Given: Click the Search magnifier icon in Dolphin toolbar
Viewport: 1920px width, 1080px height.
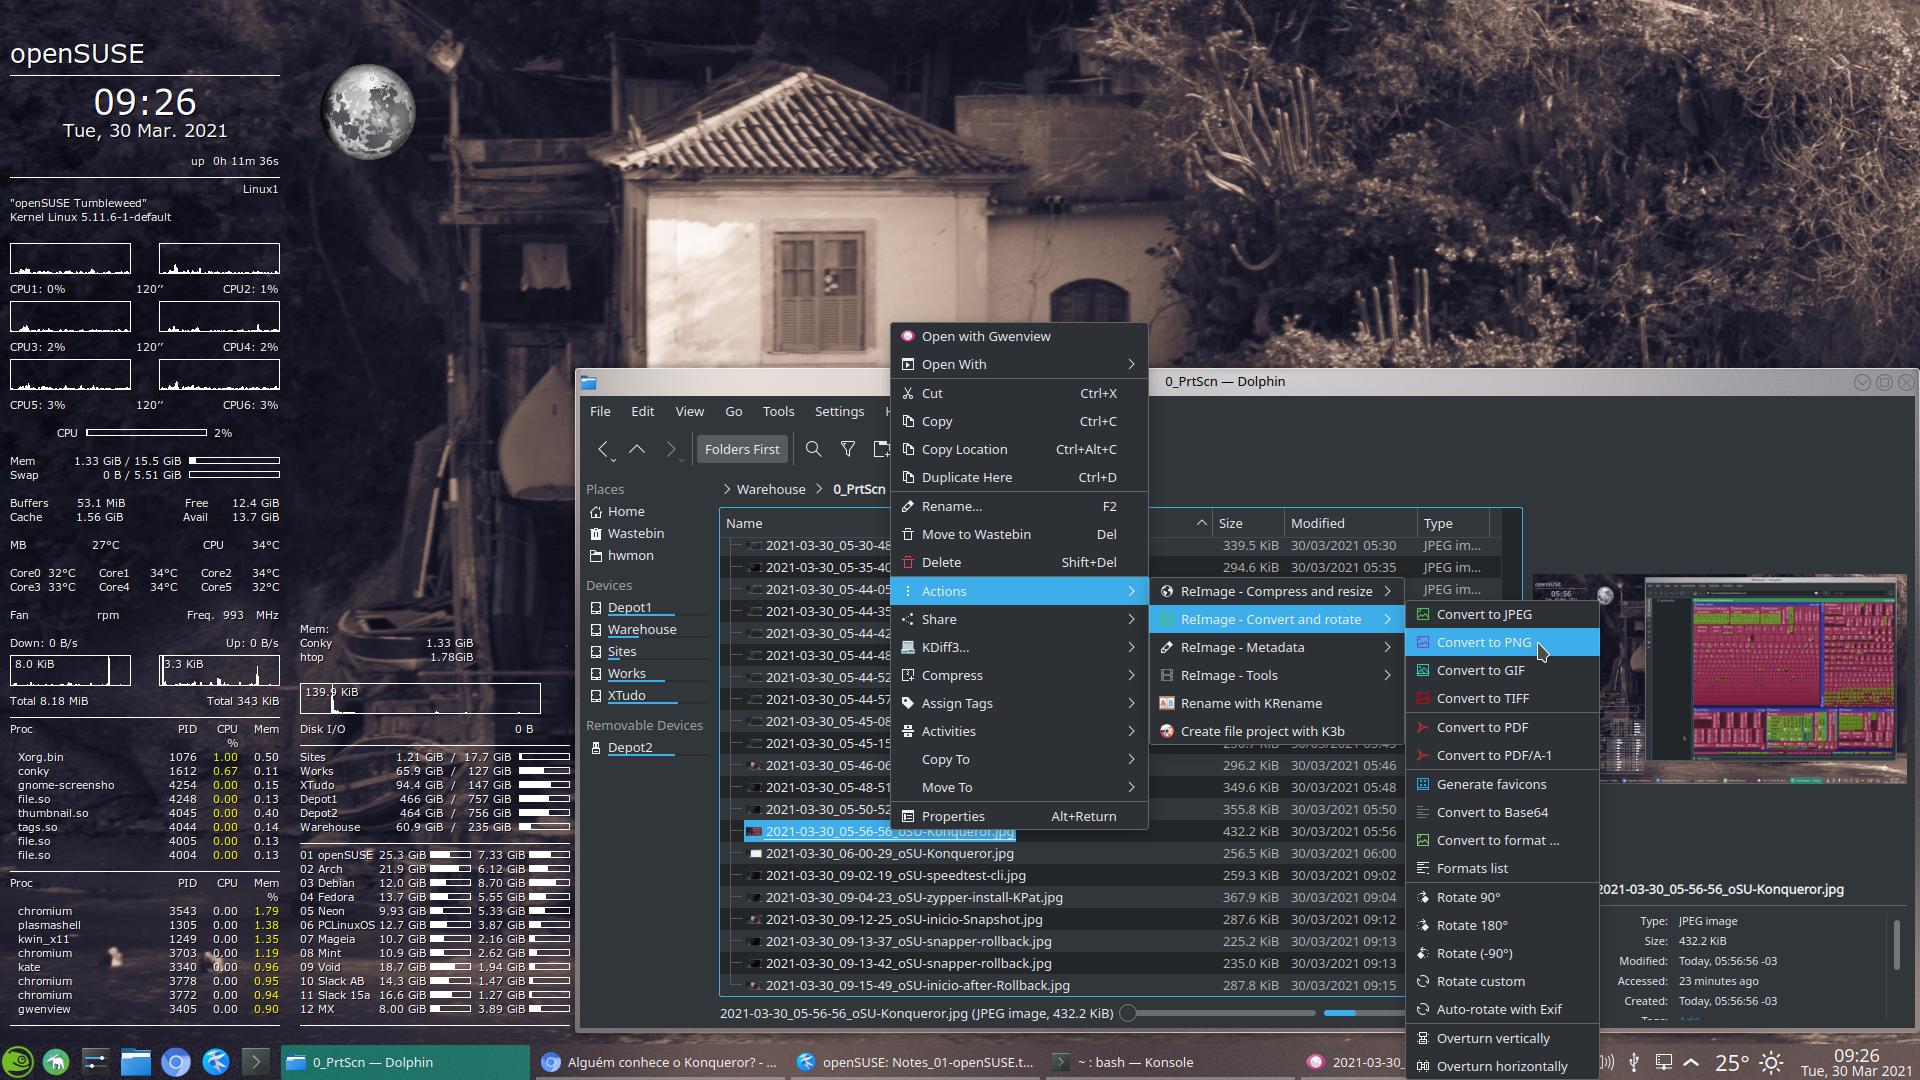Looking at the screenshot, I should [814, 450].
